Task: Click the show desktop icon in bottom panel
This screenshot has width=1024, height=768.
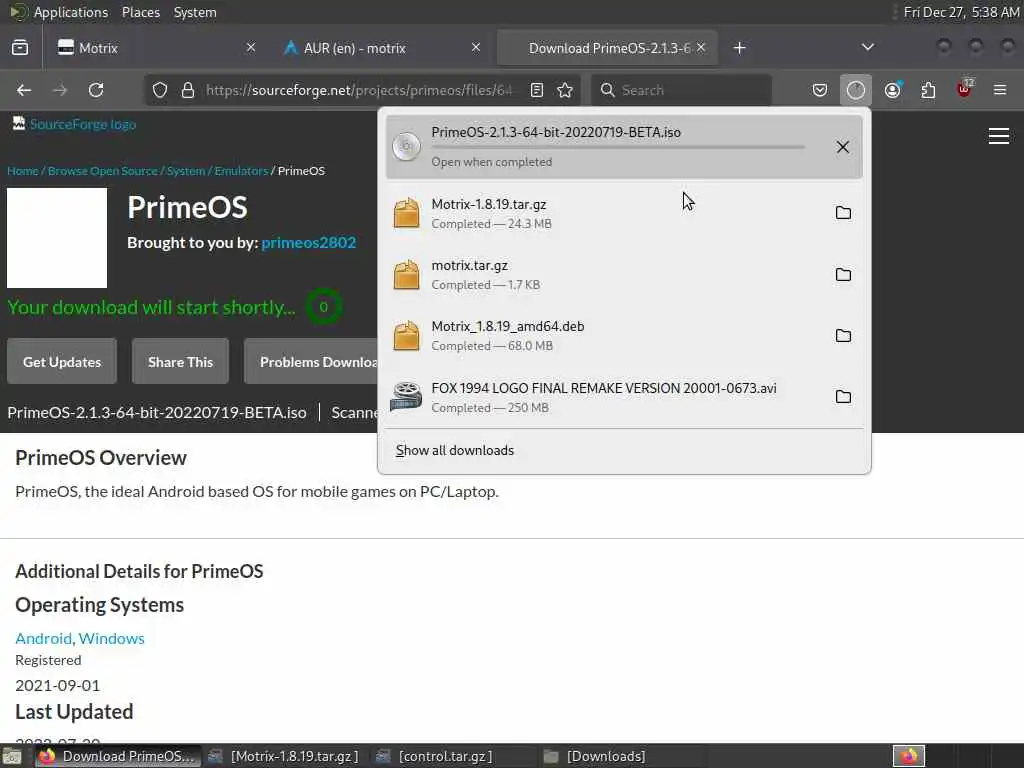Action: click(12, 756)
